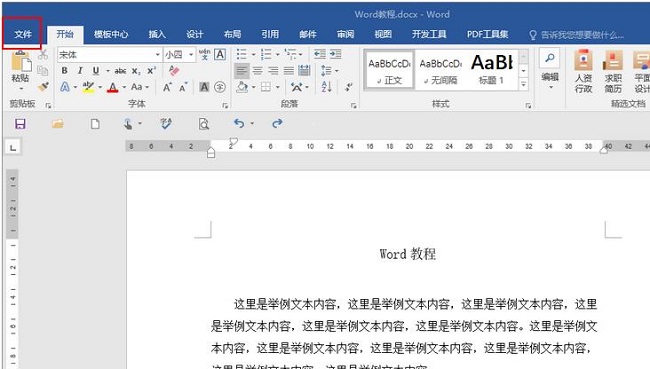This screenshot has width=650, height=369.
Task: Click the phonetic guide wén icon
Action: click(x=204, y=54)
